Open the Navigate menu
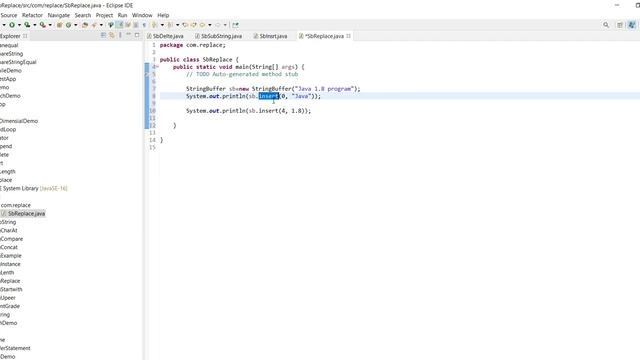Image resolution: width=640 pixels, height=360 pixels. (59, 15)
